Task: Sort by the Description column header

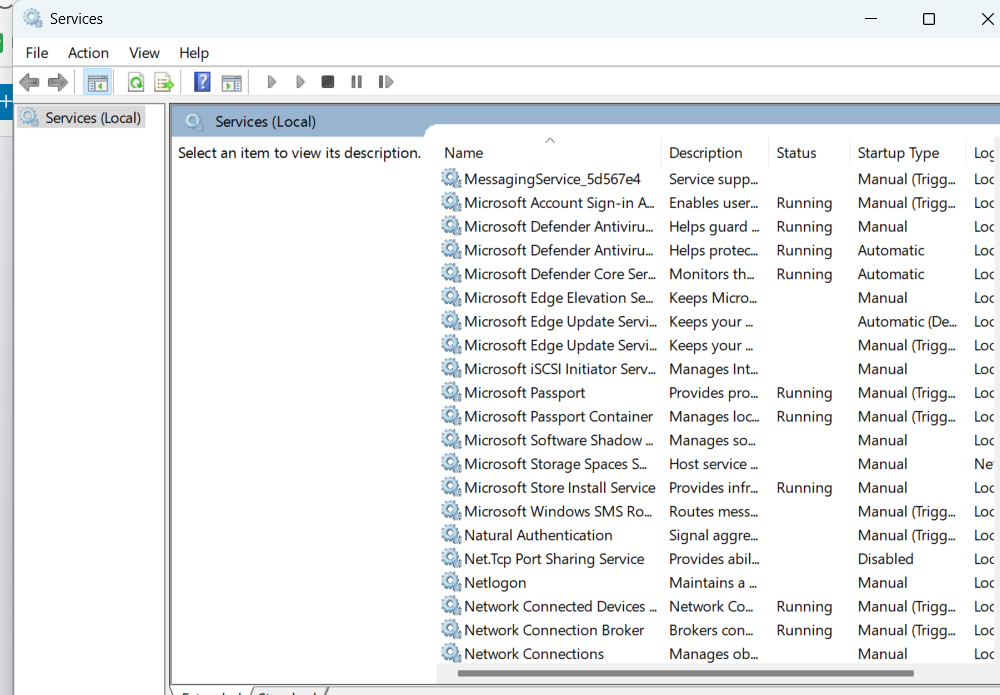Action: 715,152
